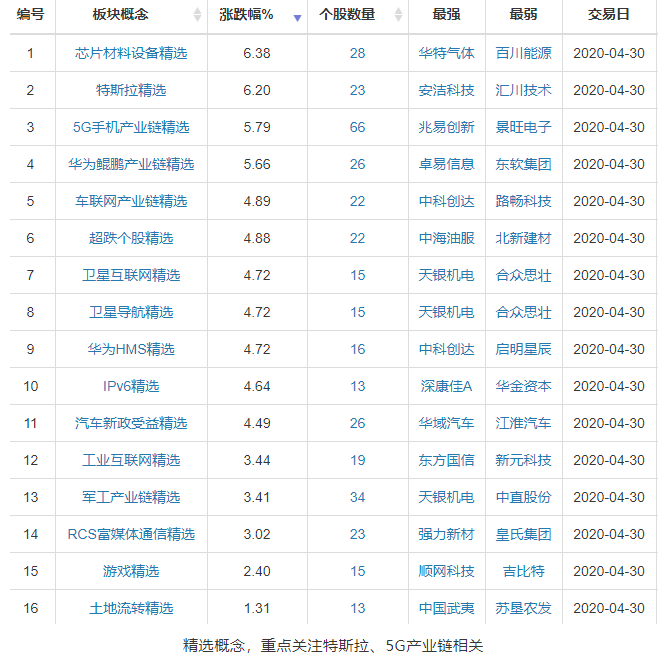
Task: Click stock count 28 in row 1
Action: point(358,53)
